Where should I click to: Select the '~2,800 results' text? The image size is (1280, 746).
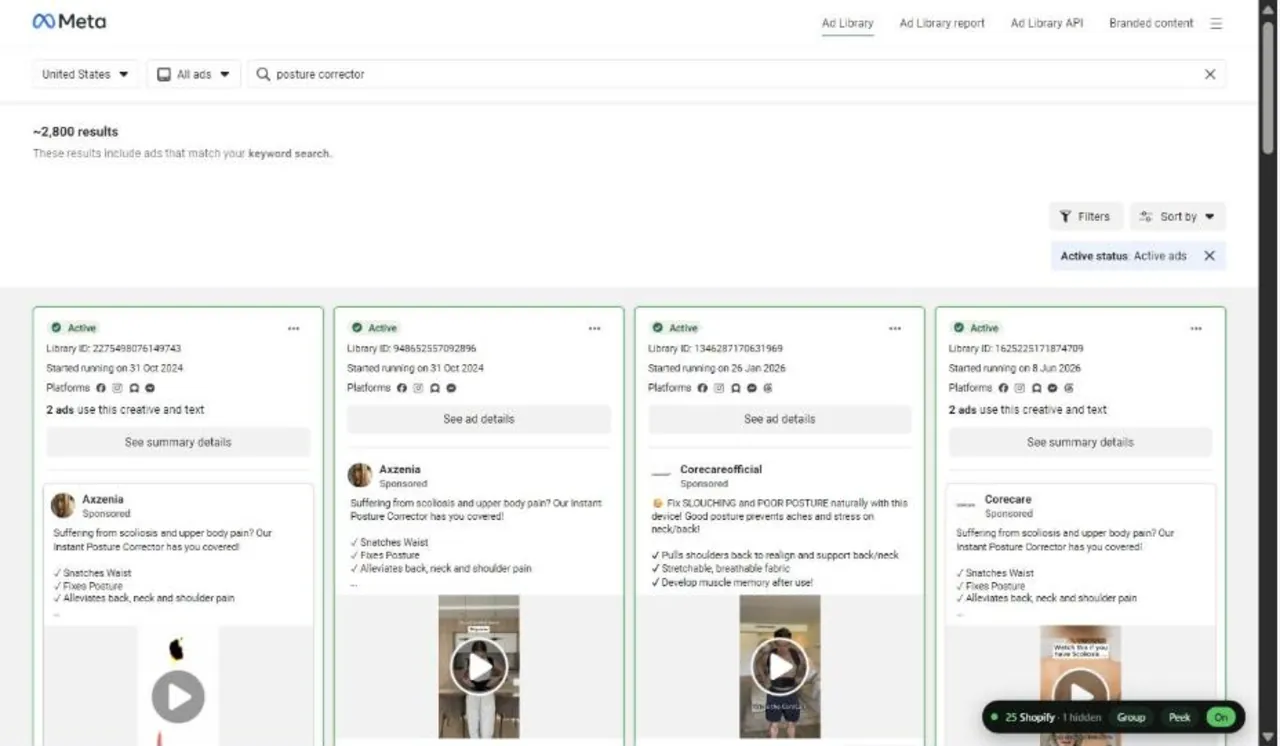76,131
